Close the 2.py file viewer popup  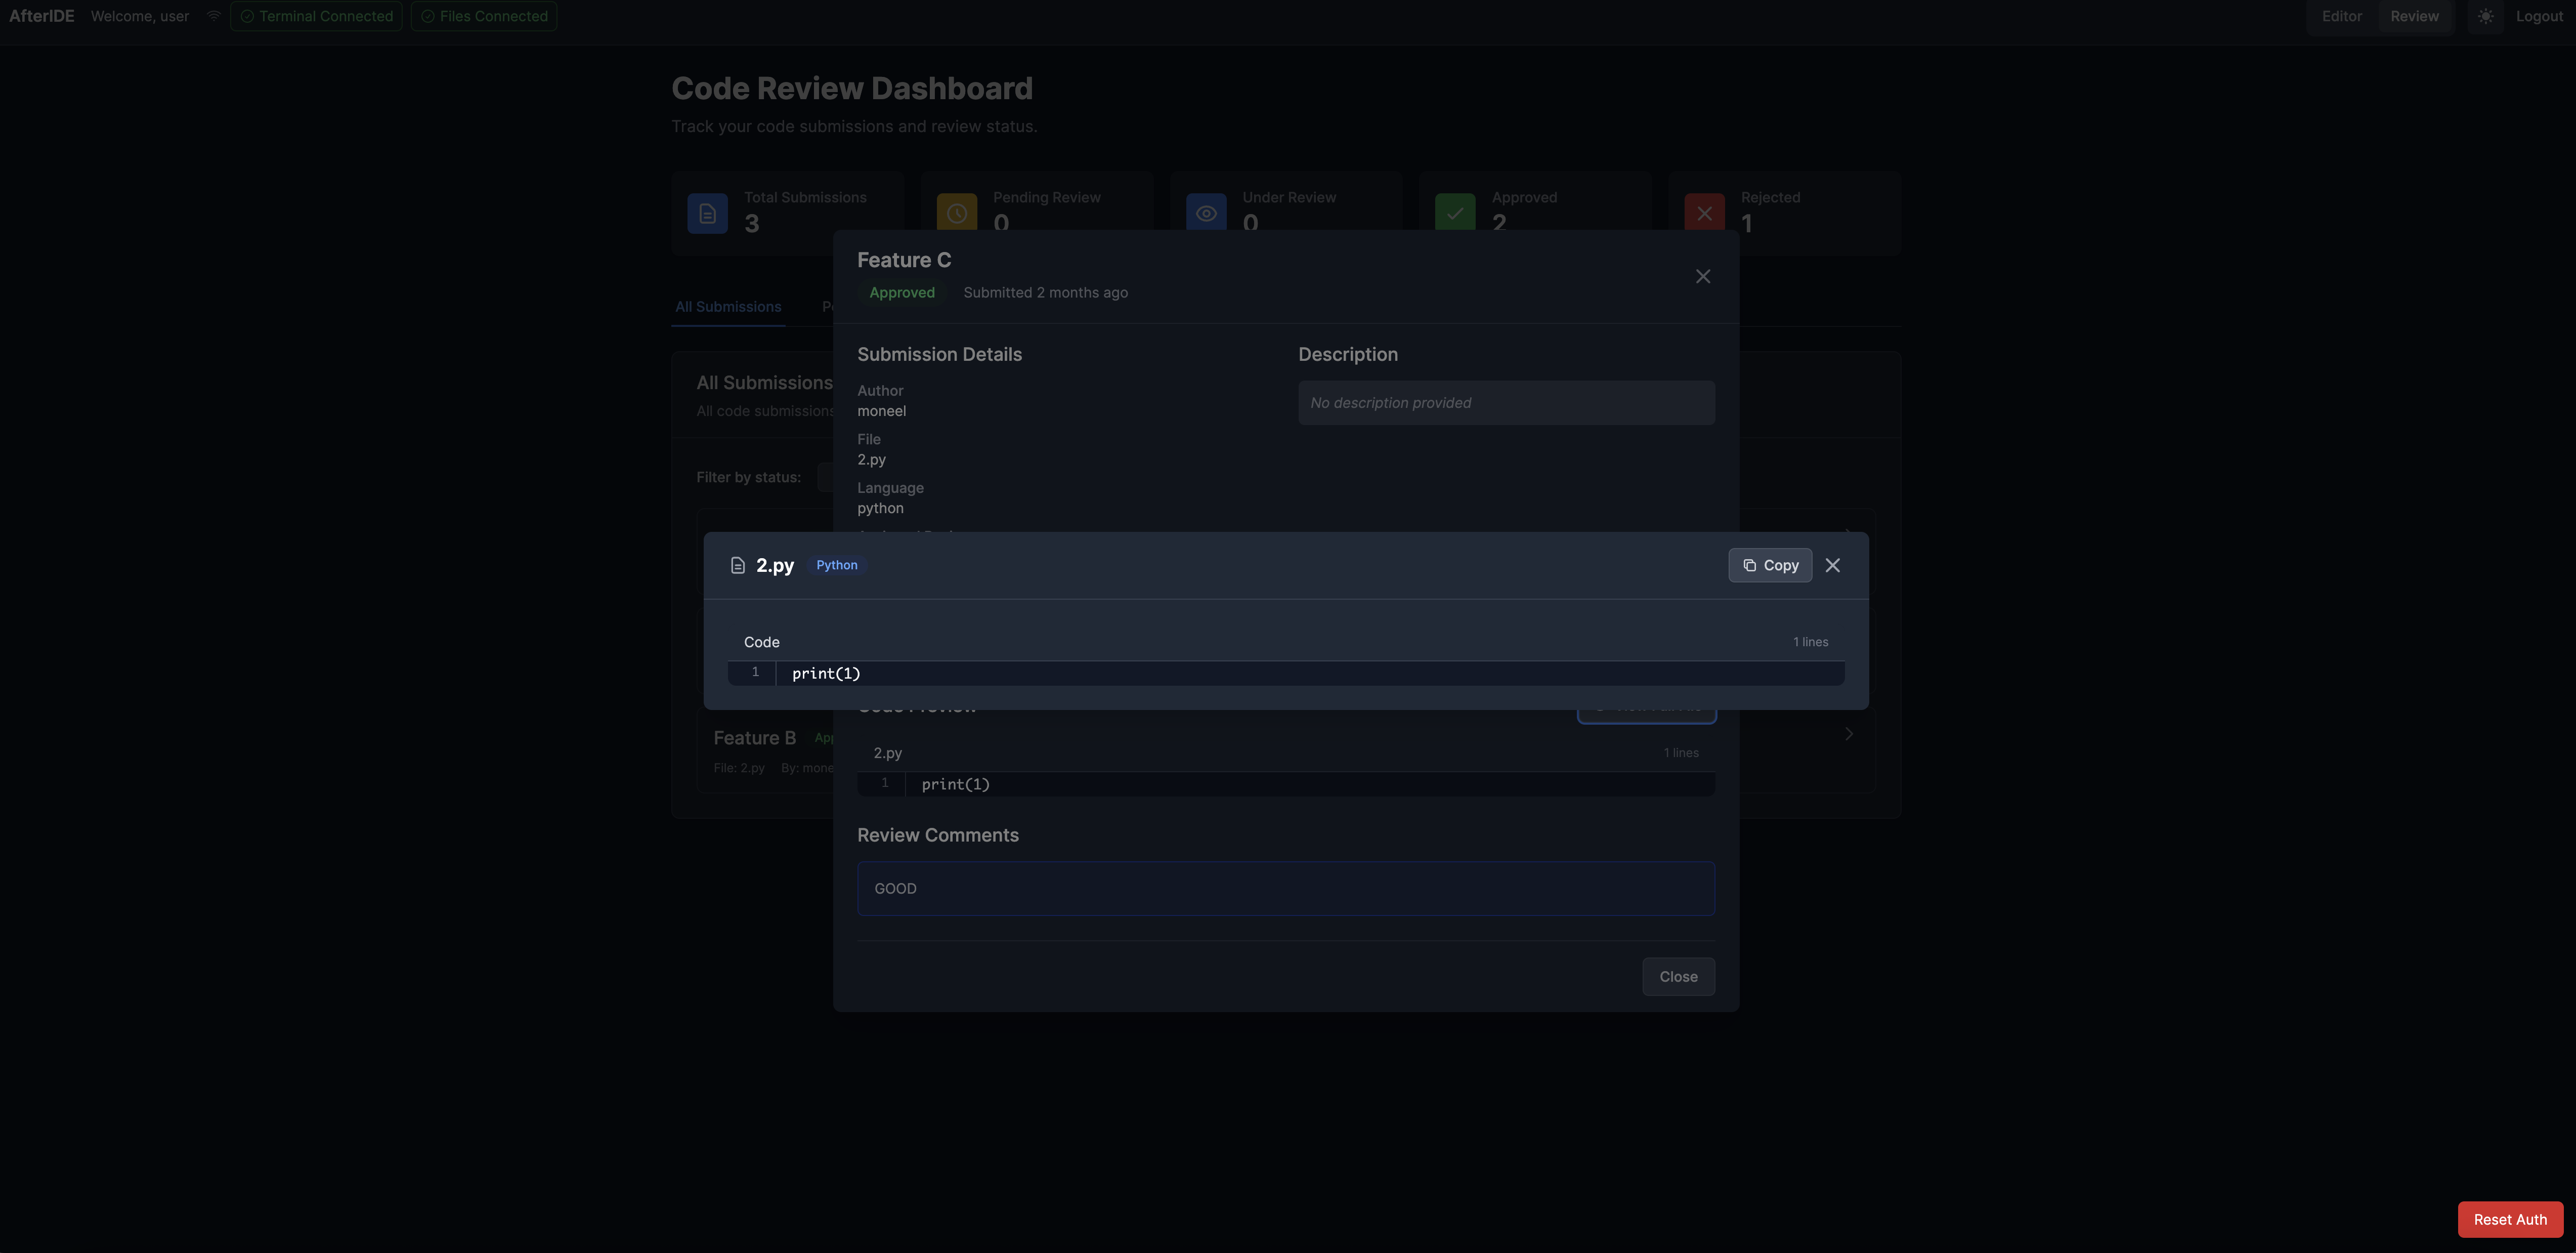click(1832, 565)
